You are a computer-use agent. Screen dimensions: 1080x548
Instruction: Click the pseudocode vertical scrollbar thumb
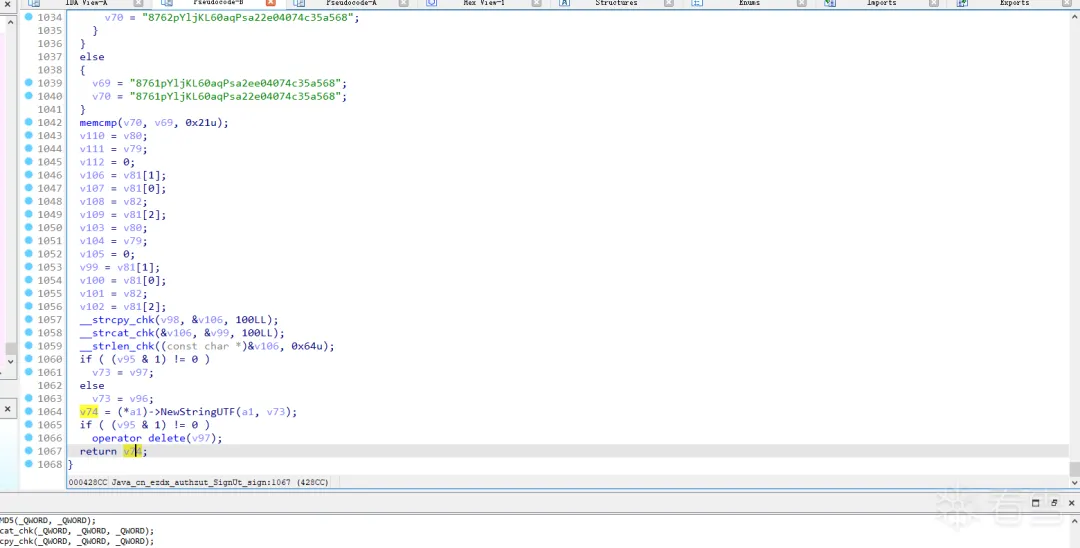click(x=1074, y=469)
